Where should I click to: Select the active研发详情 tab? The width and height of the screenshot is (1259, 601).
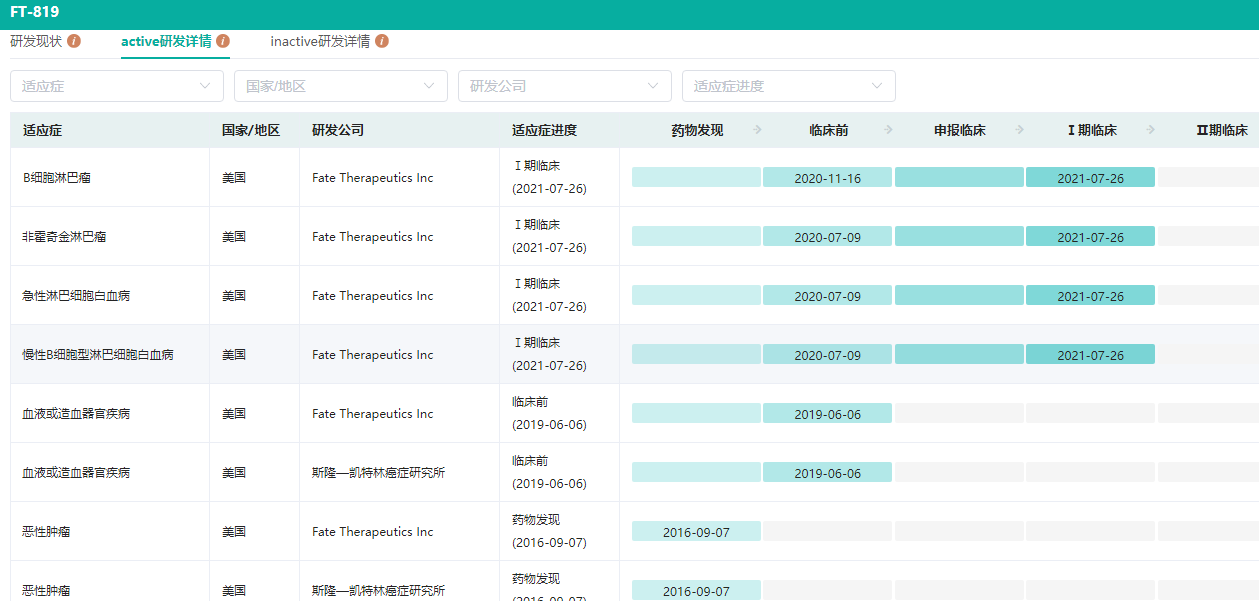(x=166, y=42)
